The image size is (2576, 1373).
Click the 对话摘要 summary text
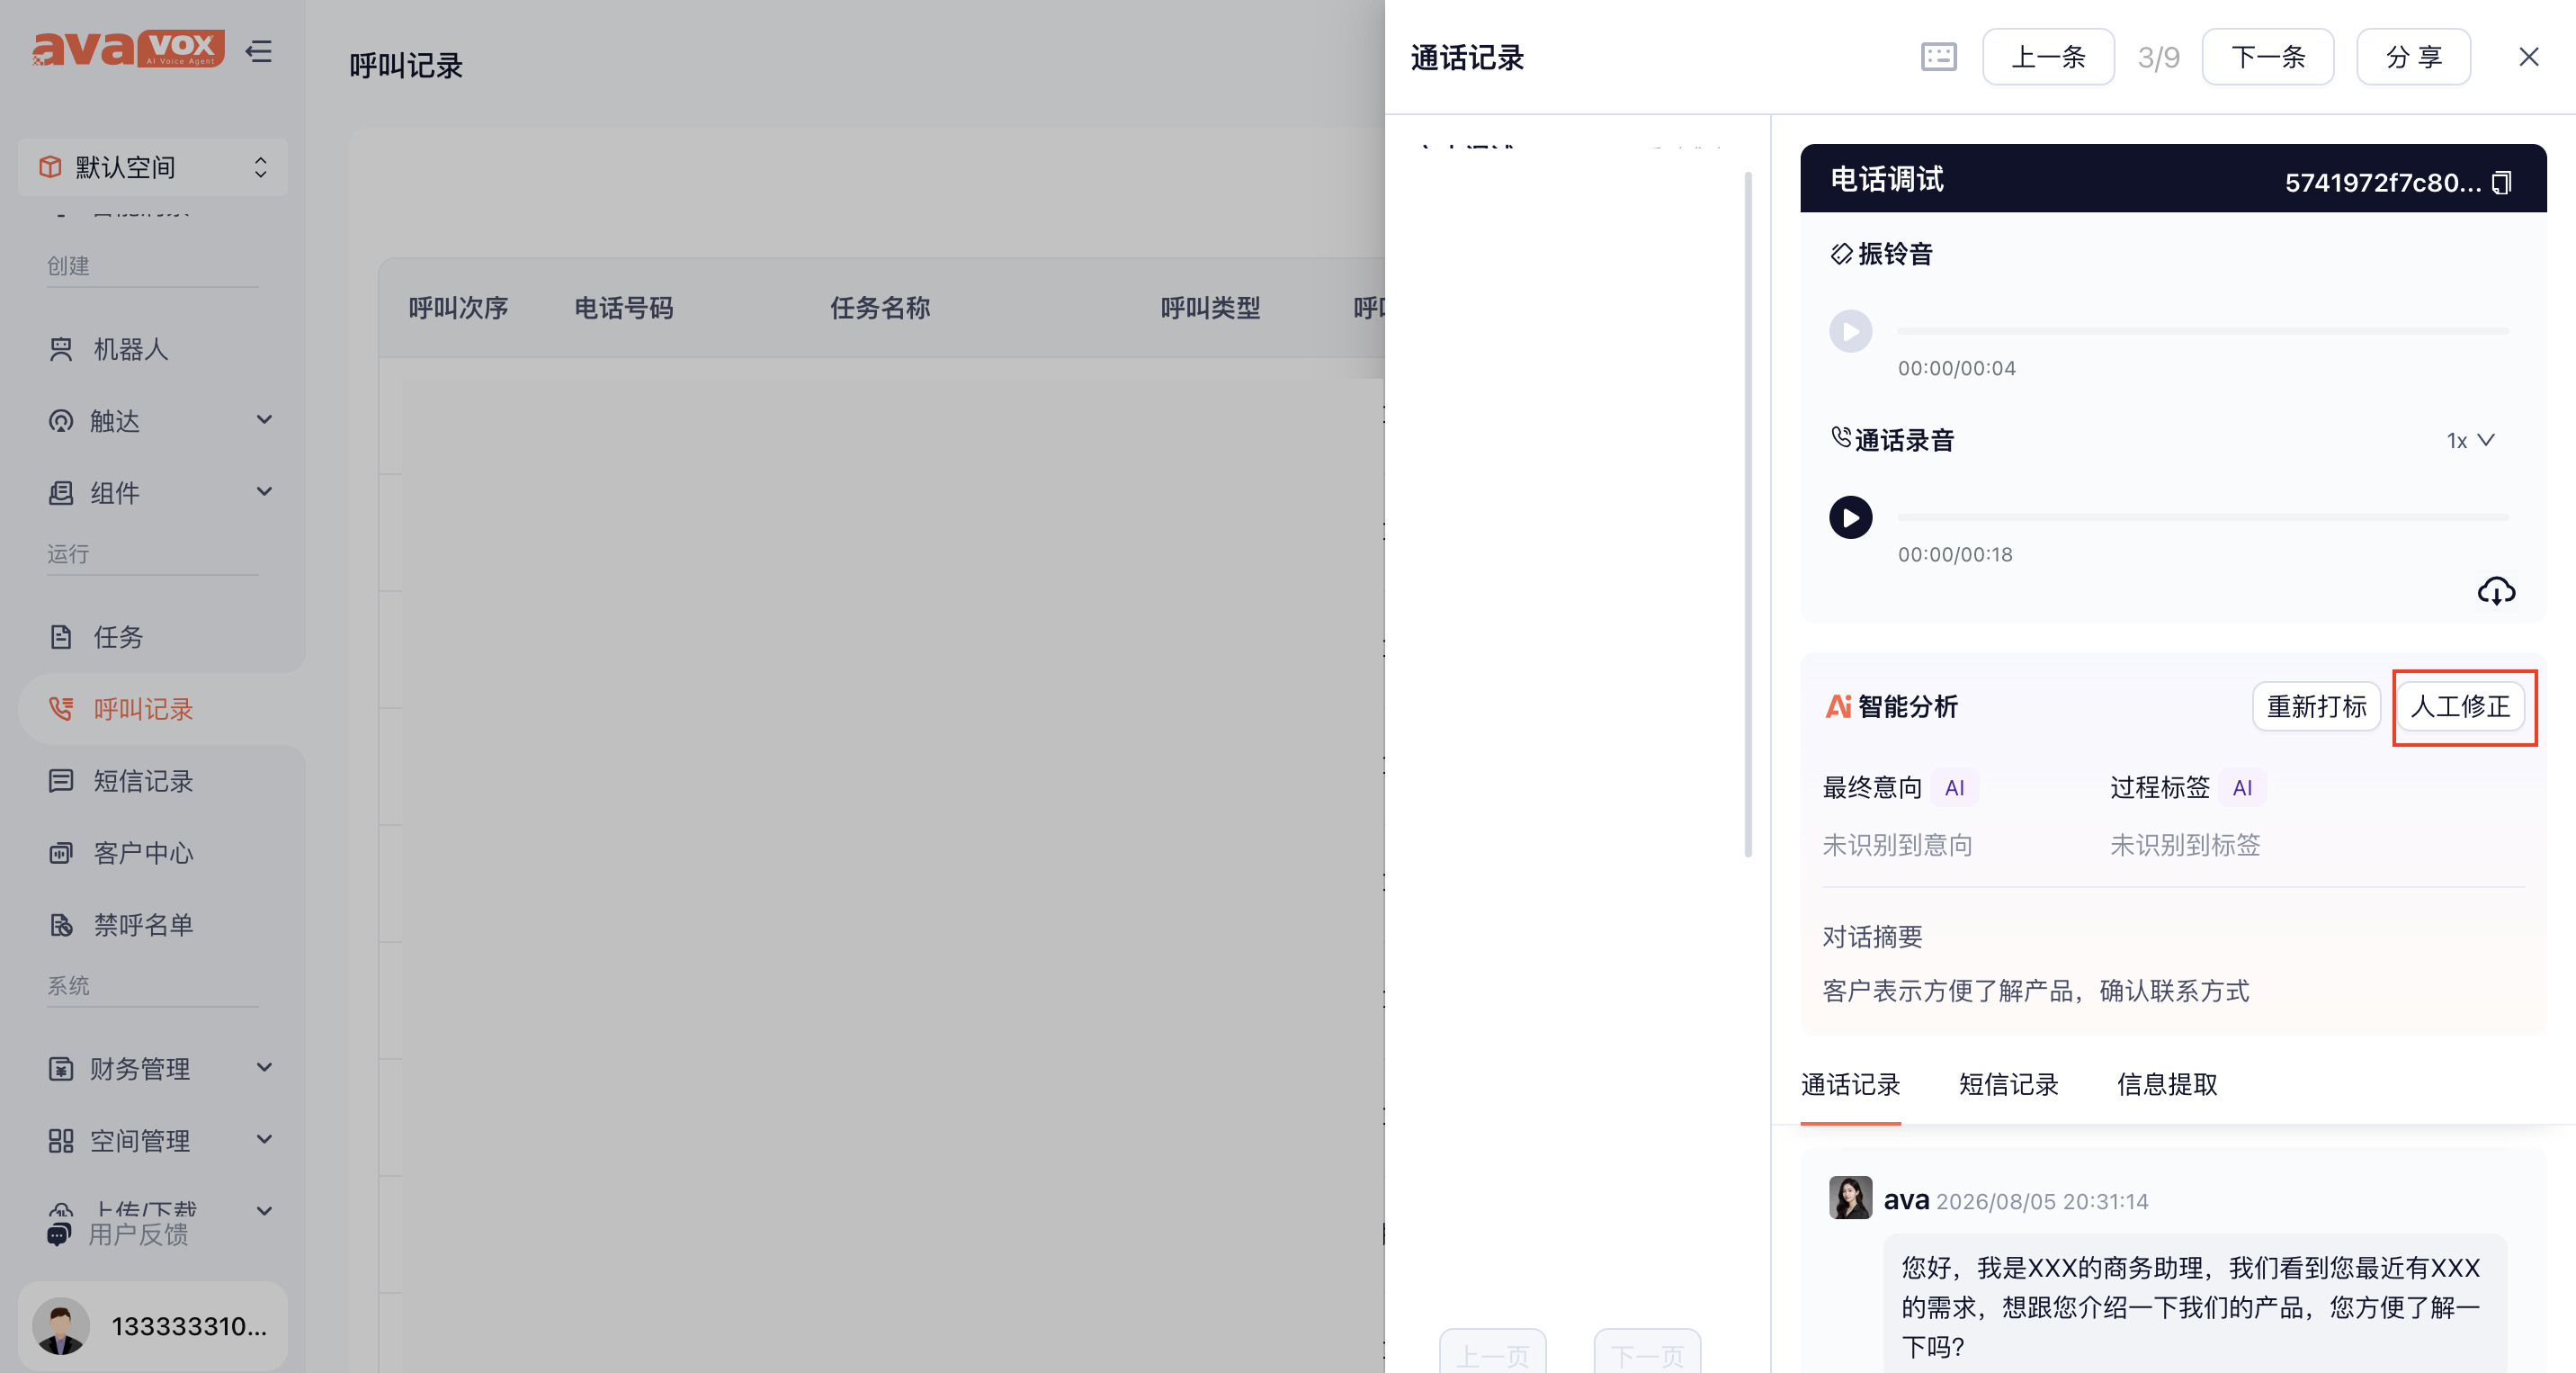[x=2035, y=991]
